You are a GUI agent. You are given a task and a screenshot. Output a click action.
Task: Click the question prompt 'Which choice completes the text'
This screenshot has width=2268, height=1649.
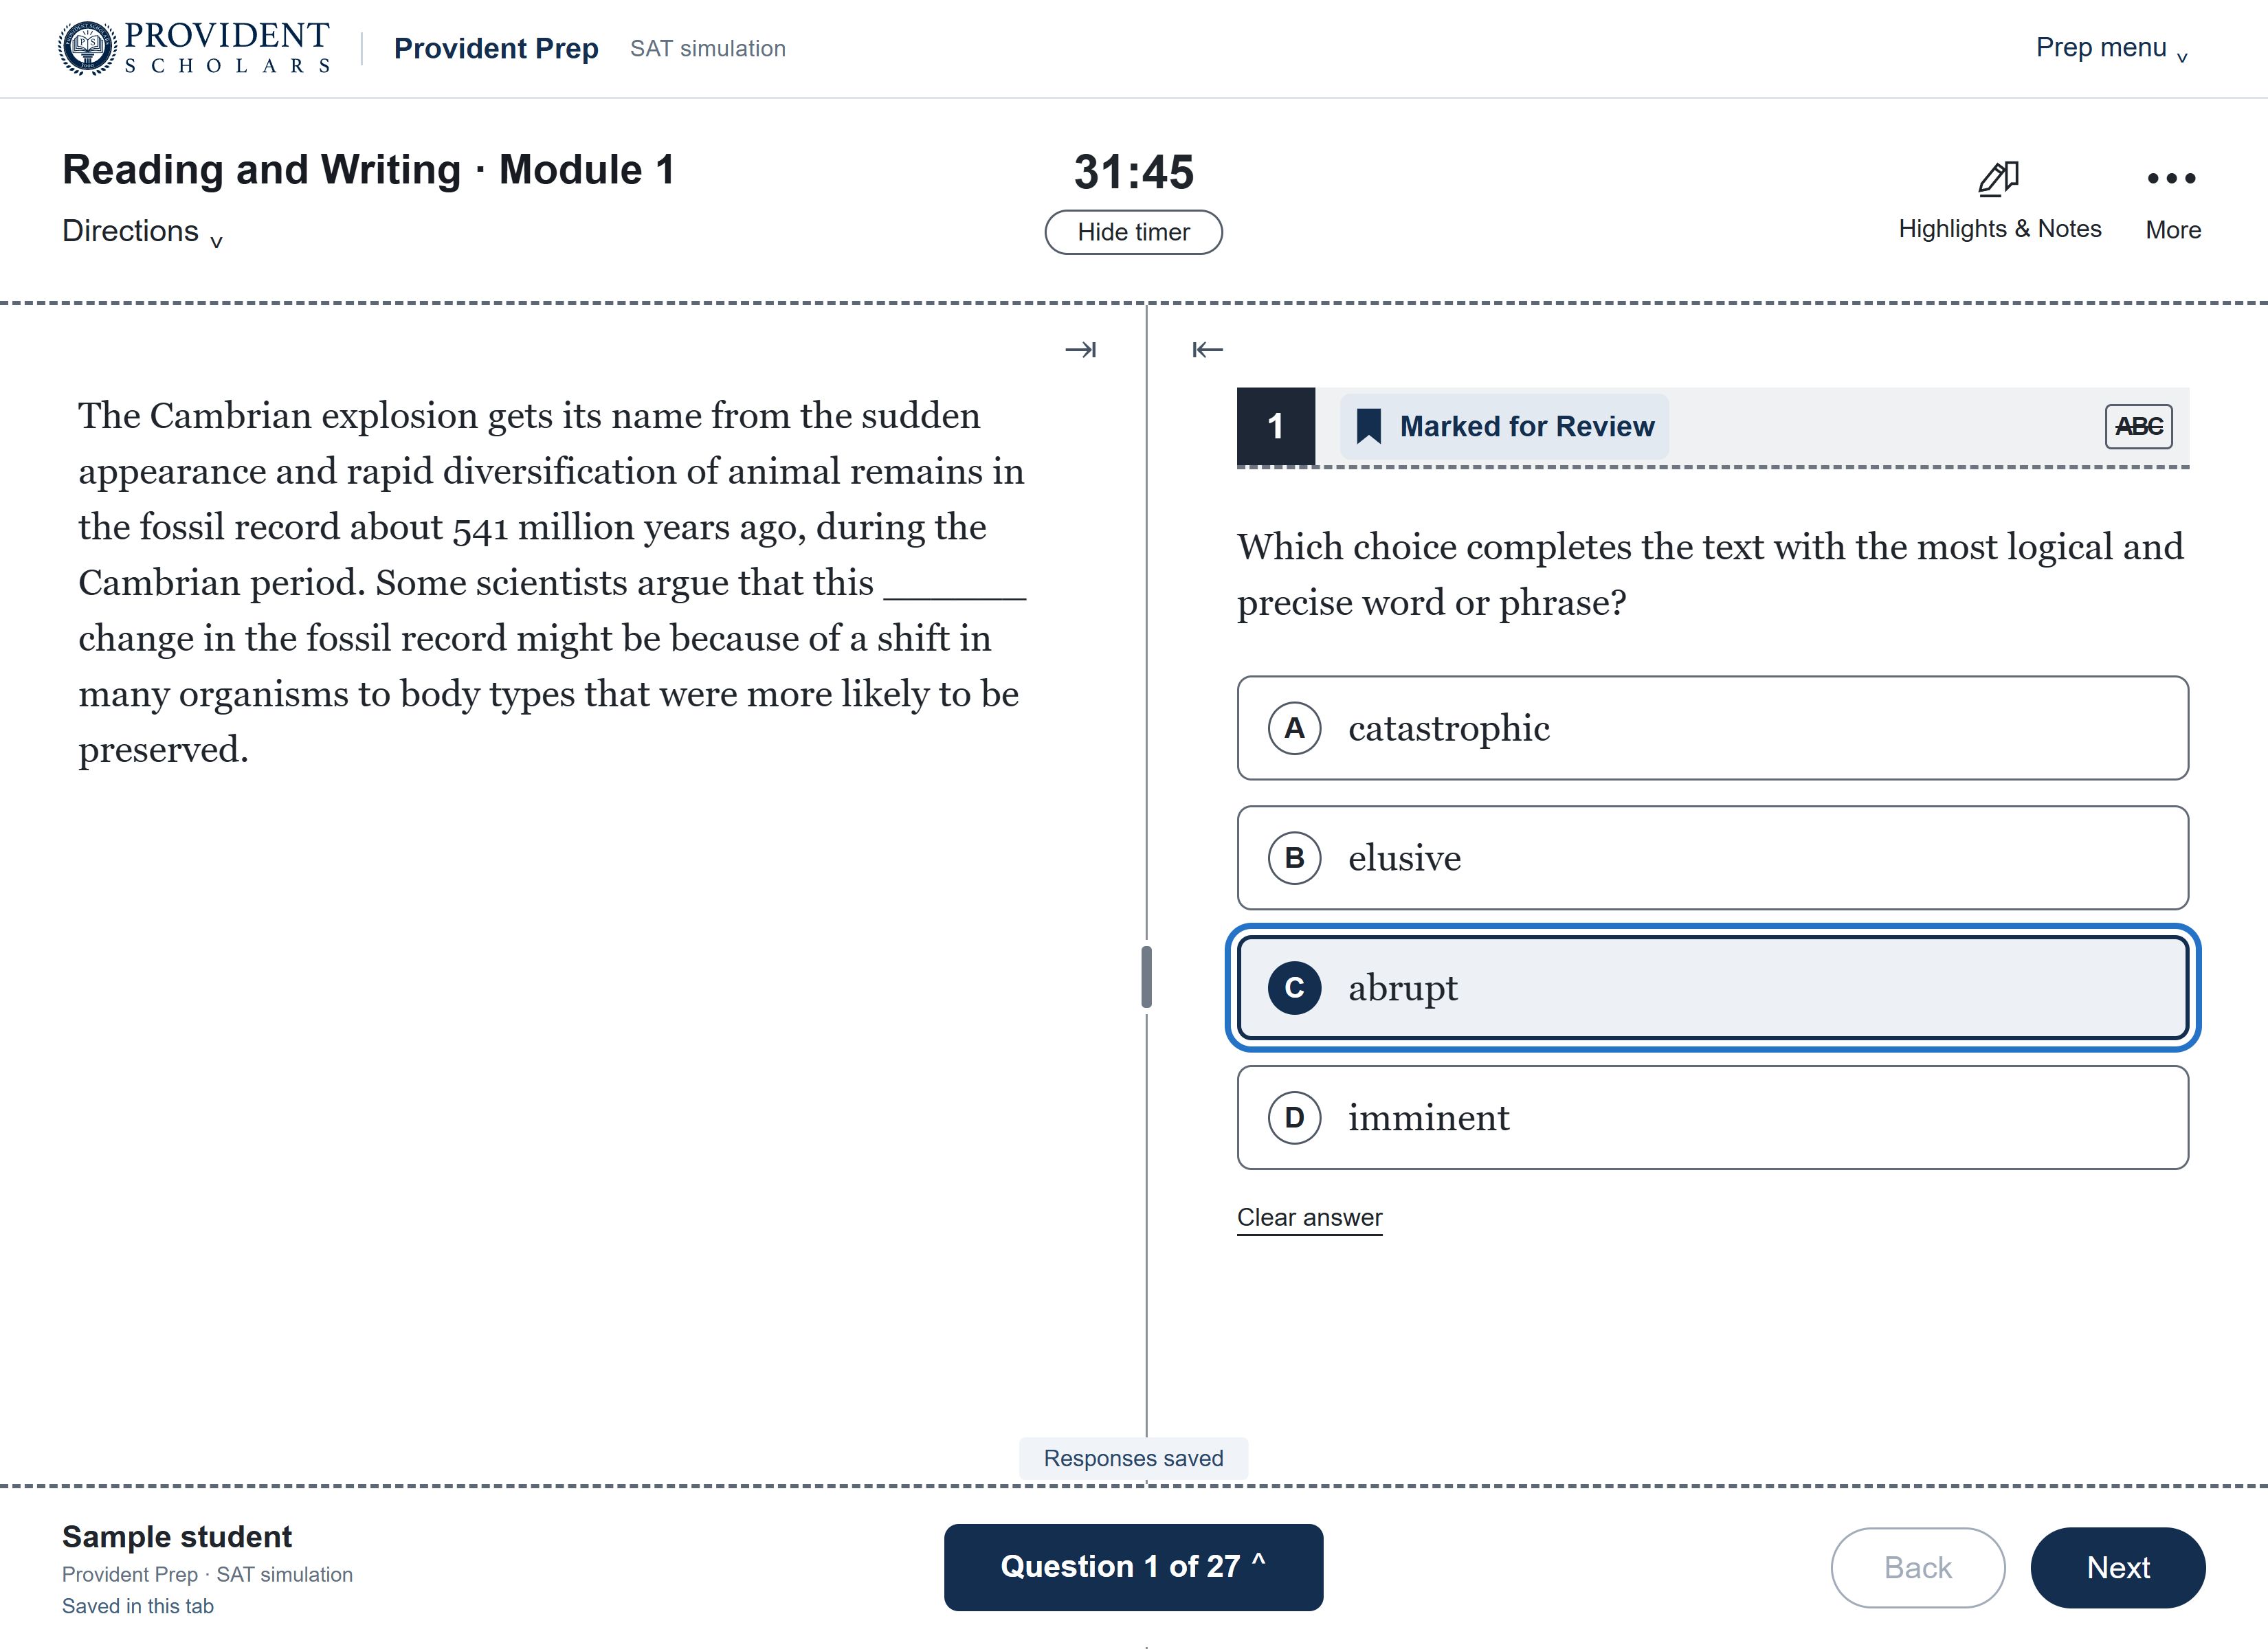coord(1710,574)
